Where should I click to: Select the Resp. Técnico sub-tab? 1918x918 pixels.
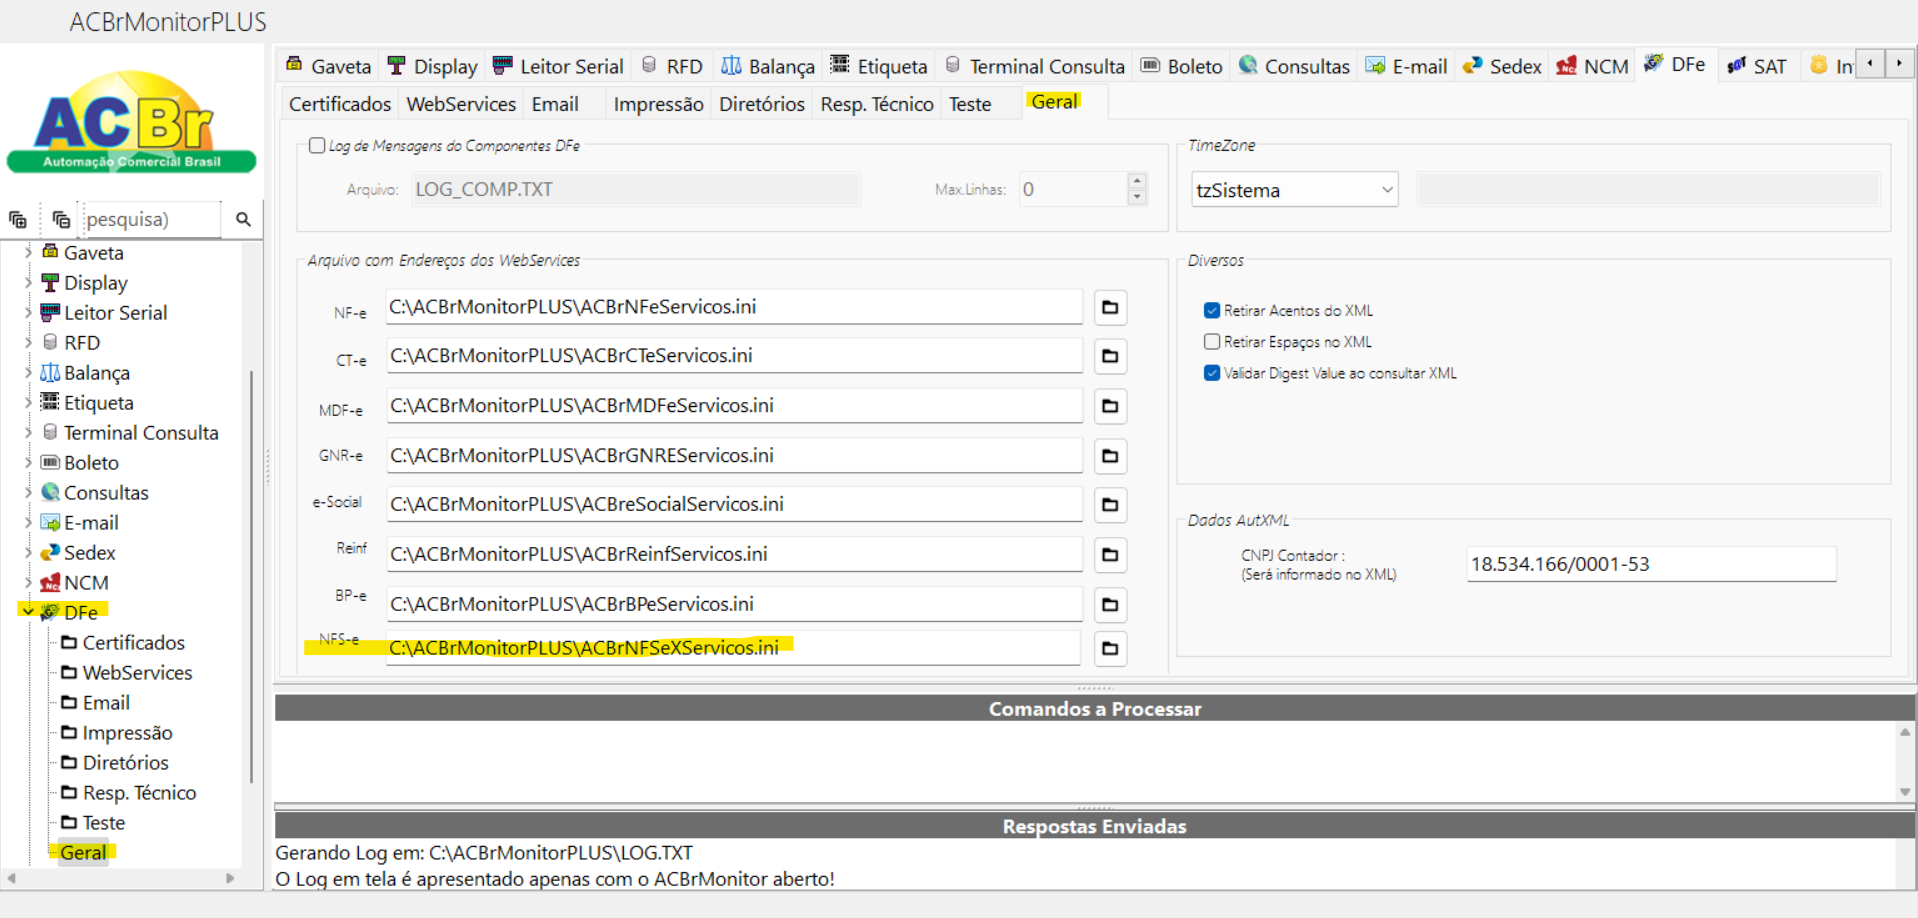877,104
